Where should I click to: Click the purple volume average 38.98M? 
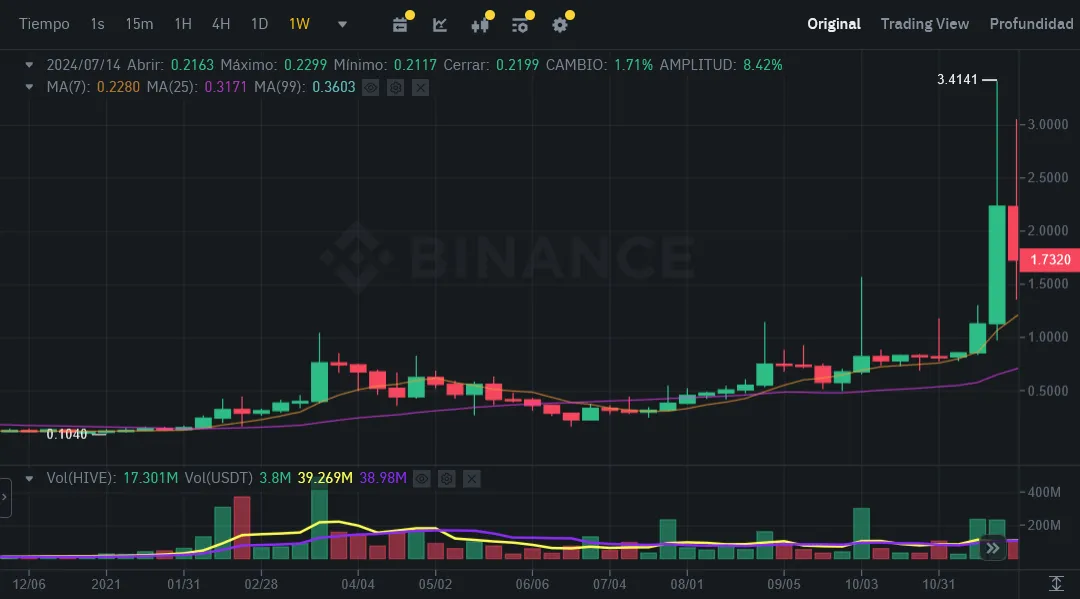click(383, 478)
